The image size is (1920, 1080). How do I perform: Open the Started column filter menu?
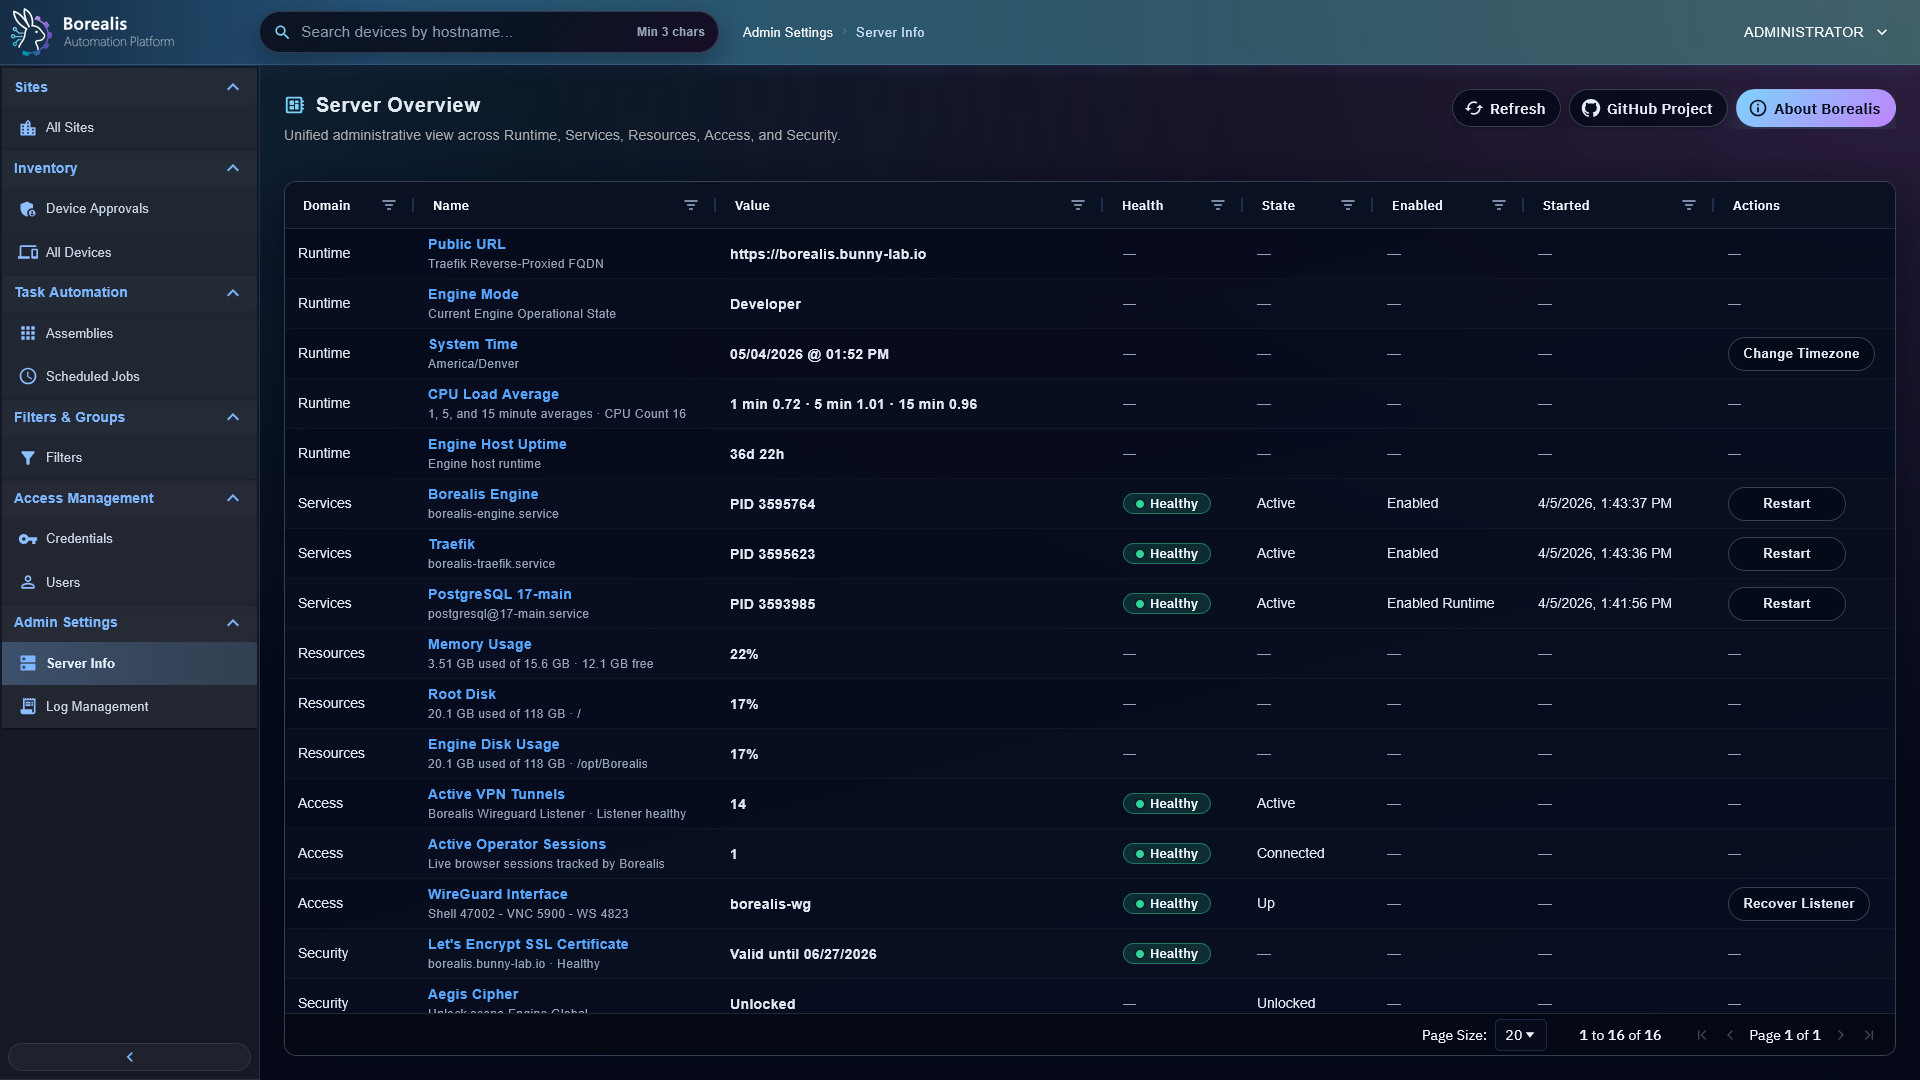[1689, 205]
